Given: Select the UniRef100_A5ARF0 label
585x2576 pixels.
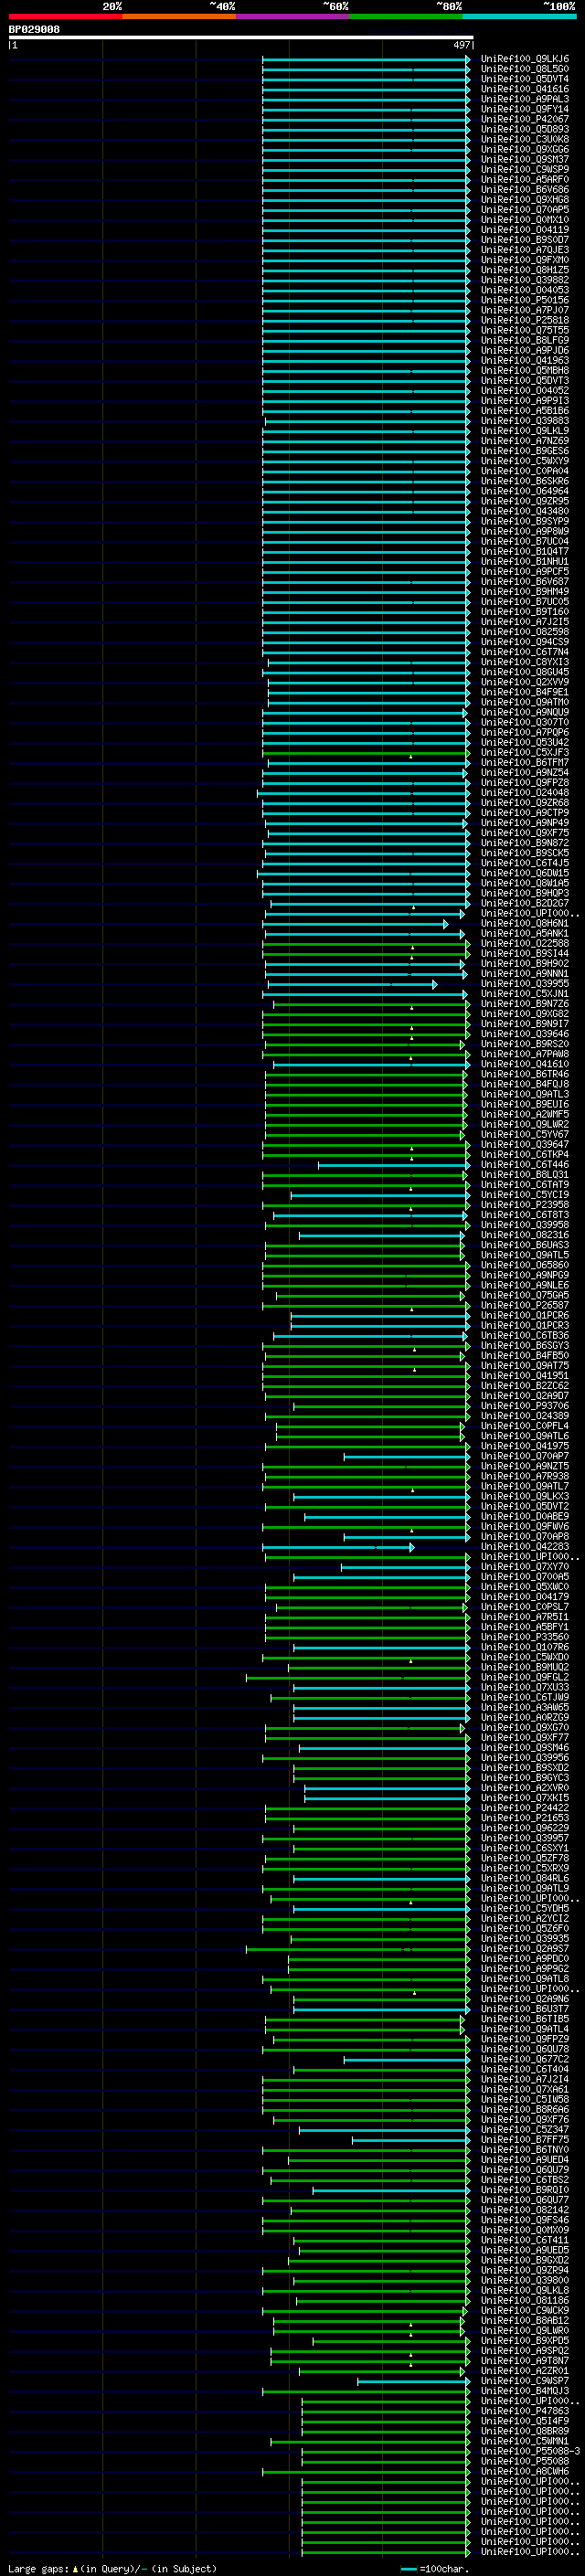Looking at the screenshot, I should click(525, 180).
